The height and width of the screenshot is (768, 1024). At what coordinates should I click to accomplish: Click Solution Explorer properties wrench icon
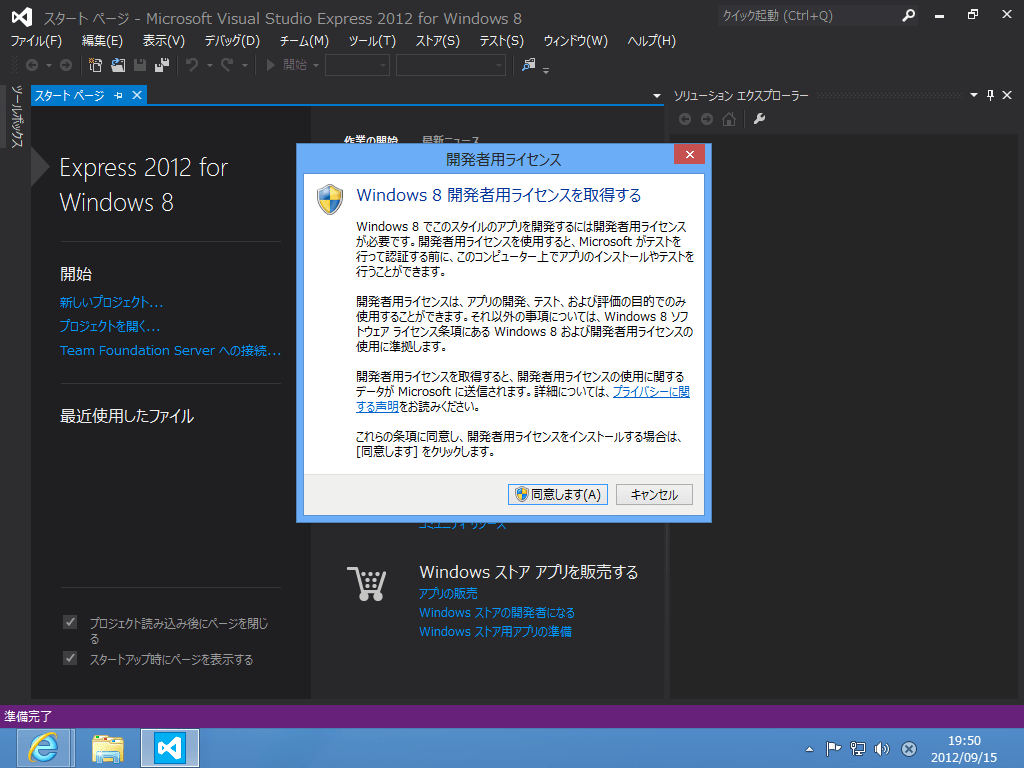(x=760, y=119)
